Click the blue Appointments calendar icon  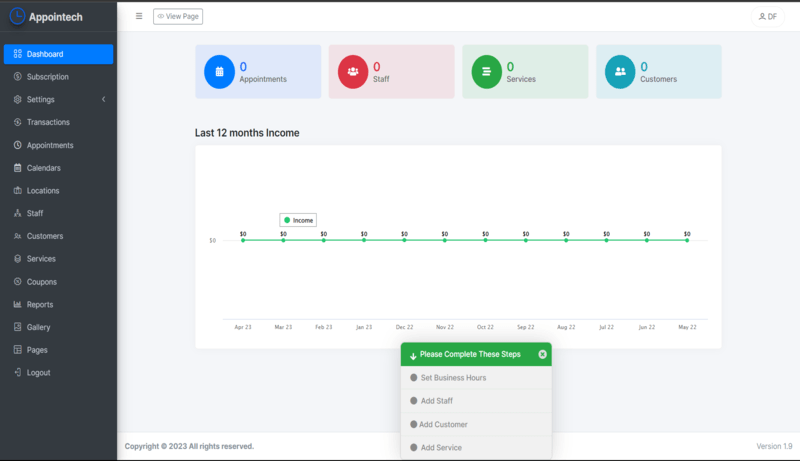point(219,72)
